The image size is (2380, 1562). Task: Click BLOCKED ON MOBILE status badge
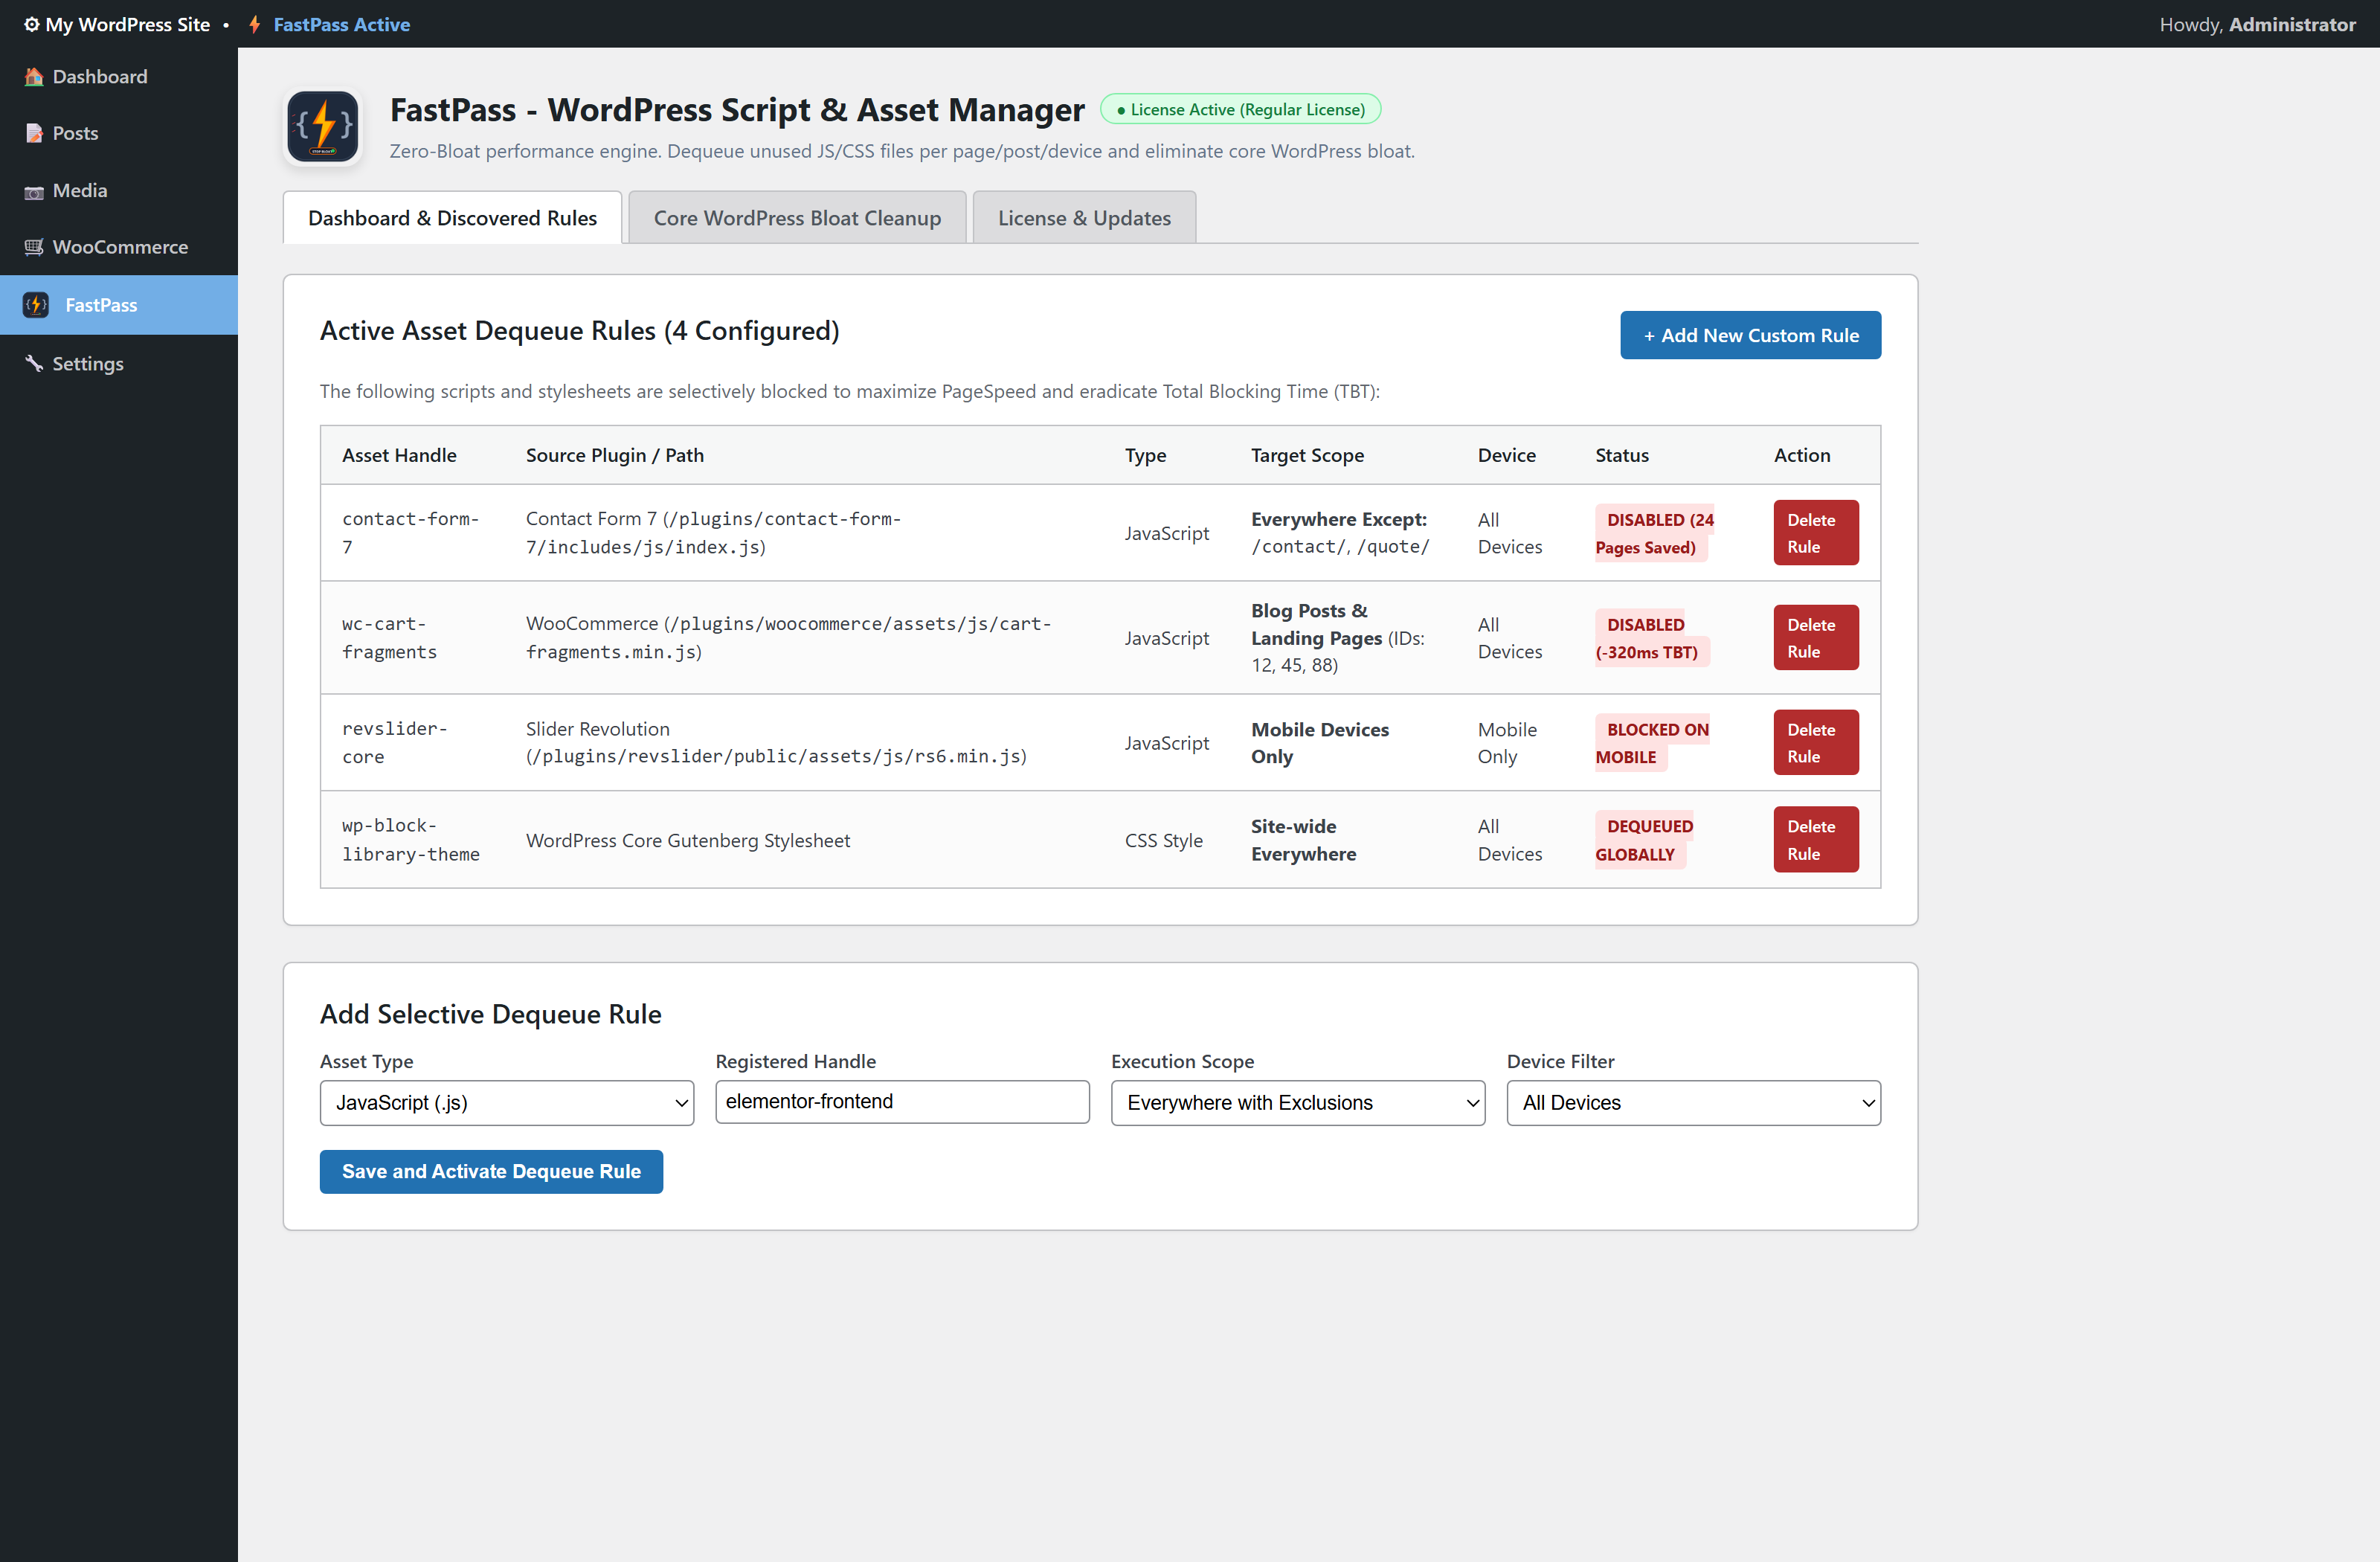pyautogui.click(x=1652, y=743)
